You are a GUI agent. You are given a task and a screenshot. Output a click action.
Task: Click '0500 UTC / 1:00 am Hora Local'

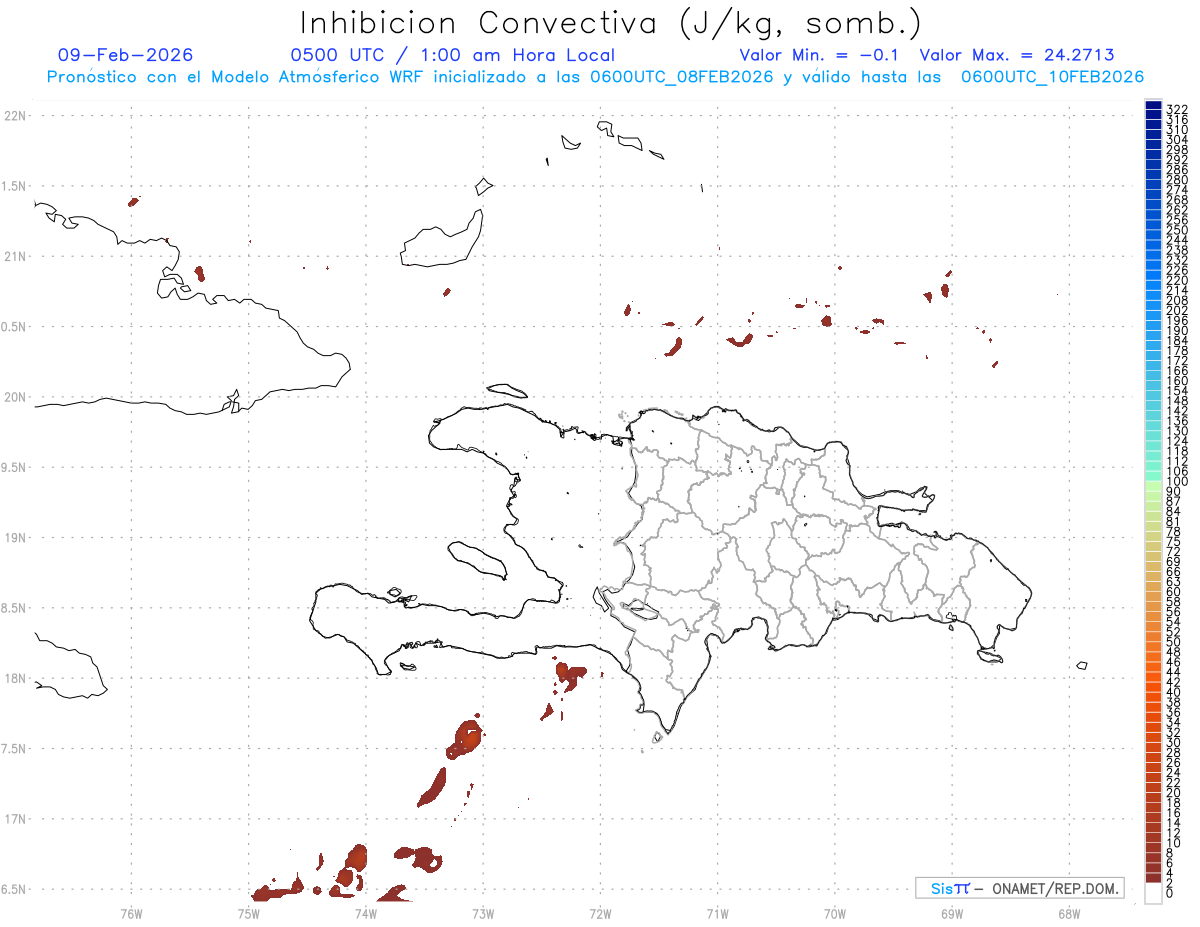pos(452,55)
